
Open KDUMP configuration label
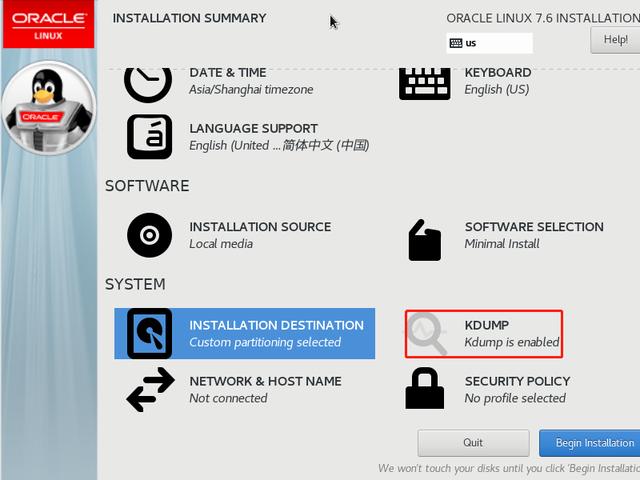point(487,325)
